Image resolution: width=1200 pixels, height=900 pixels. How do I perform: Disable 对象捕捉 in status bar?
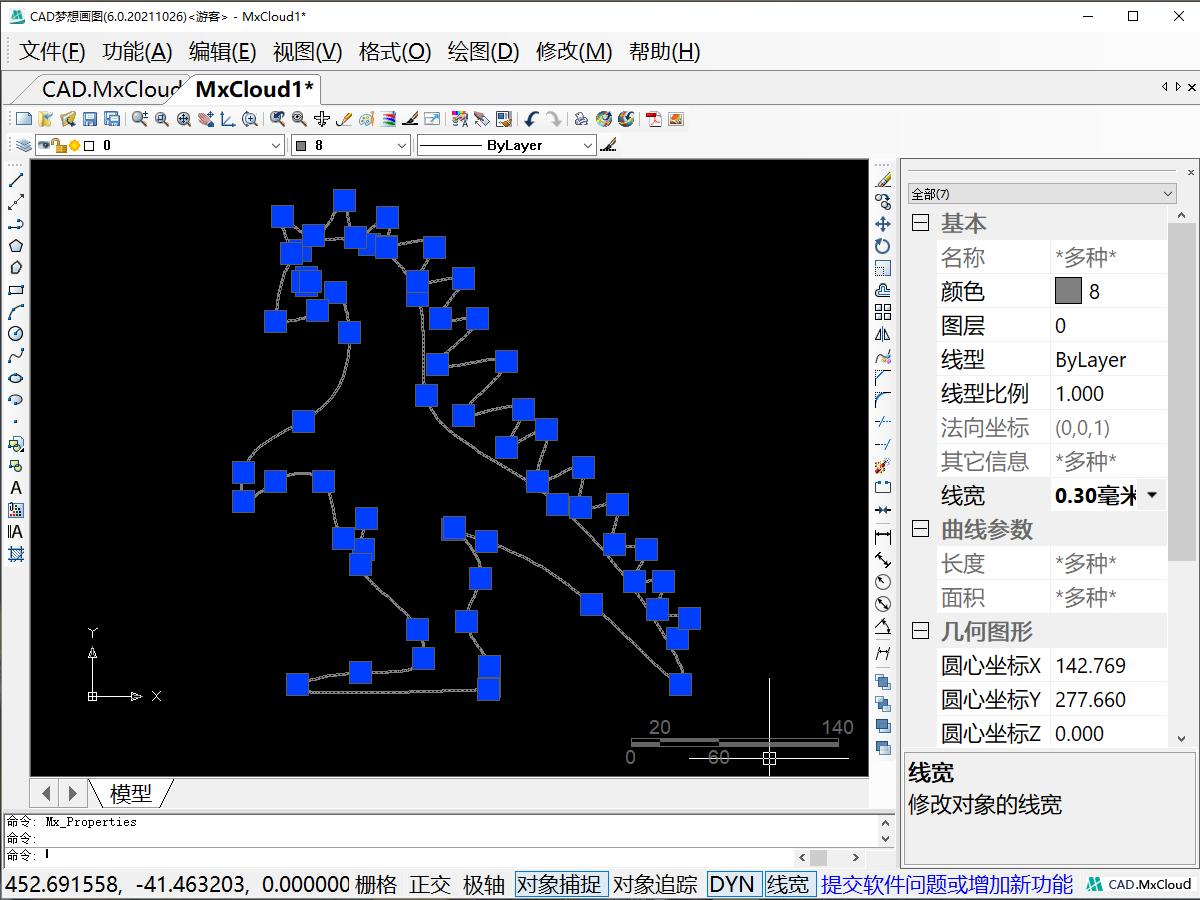tap(560, 884)
